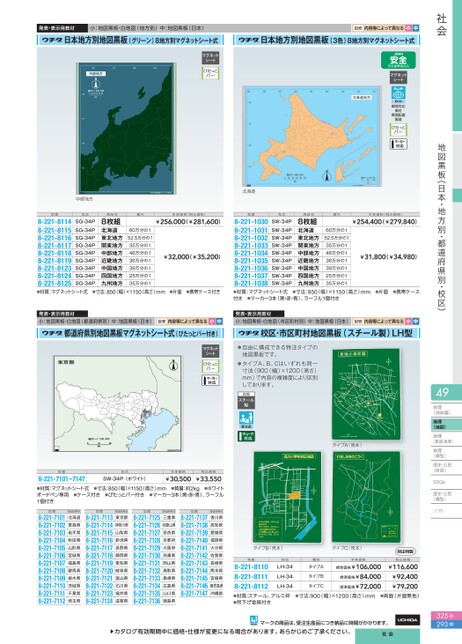Click product code range 8-221-7101~7147
Screen dimensions: 462x644
coord(62,479)
